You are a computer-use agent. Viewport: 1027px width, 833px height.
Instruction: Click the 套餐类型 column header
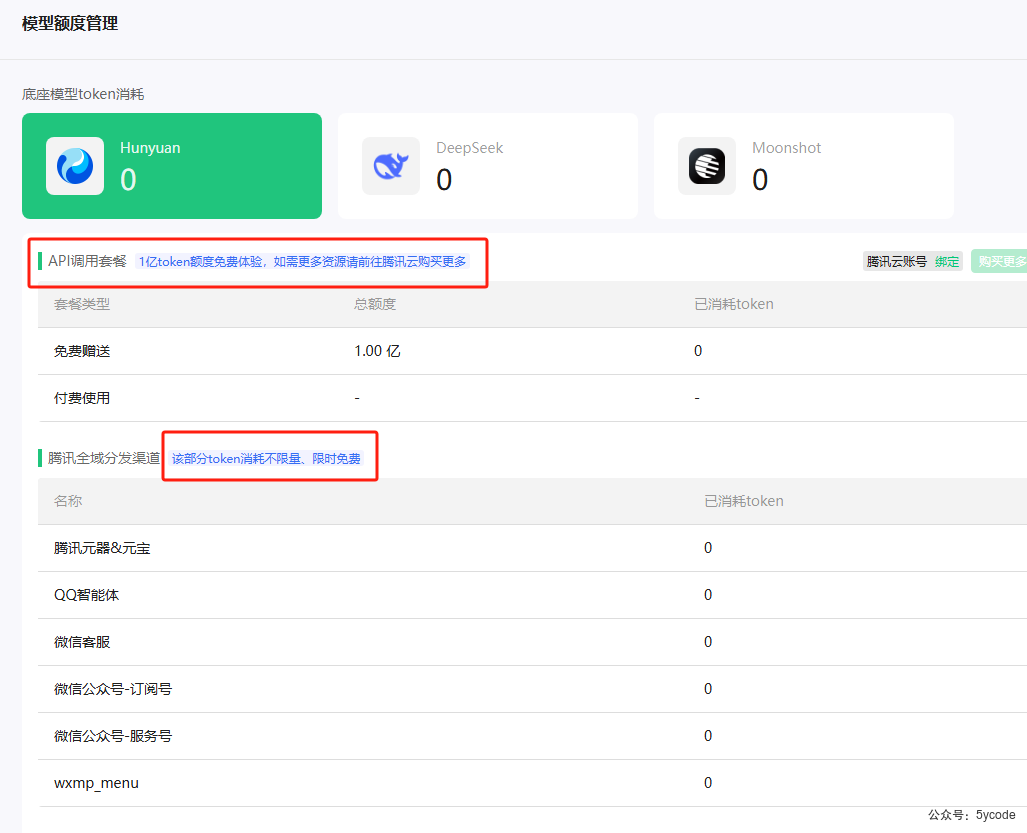(x=82, y=304)
